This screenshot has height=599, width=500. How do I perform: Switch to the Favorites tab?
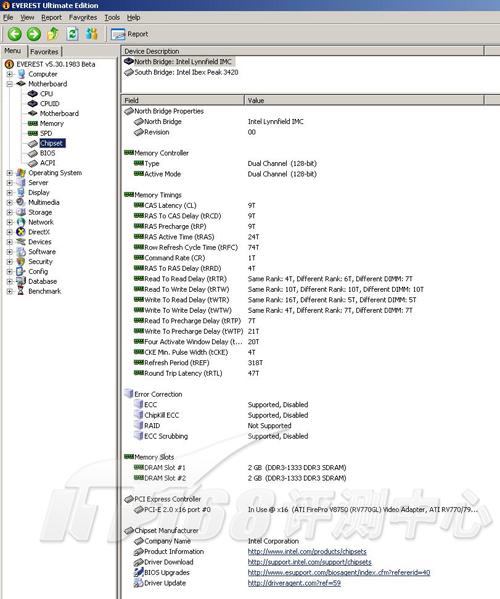click(x=44, y=52)
